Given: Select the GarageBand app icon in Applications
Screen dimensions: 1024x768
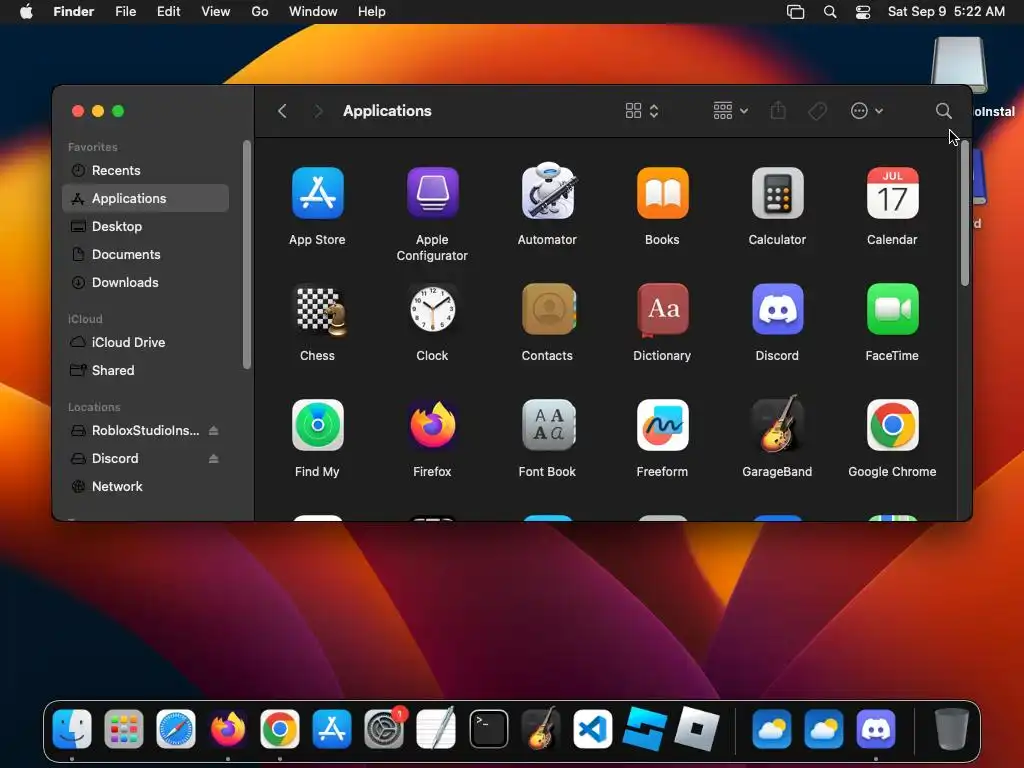Looking at the screenshot, I should coord(777,424).
